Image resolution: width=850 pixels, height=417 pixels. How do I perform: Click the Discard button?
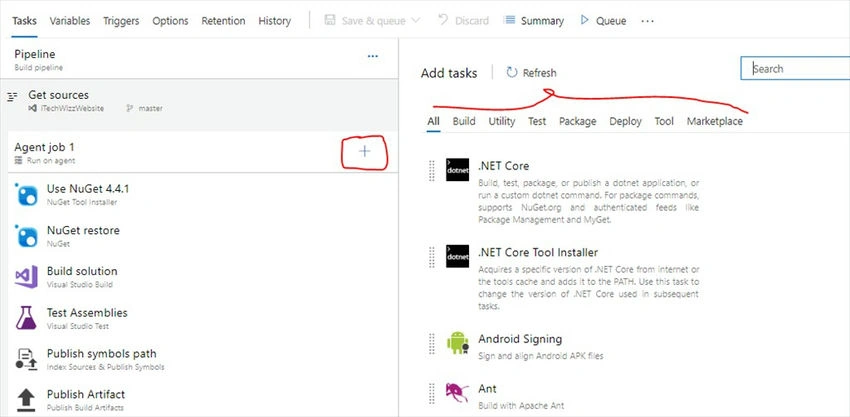tap(463, 21)
